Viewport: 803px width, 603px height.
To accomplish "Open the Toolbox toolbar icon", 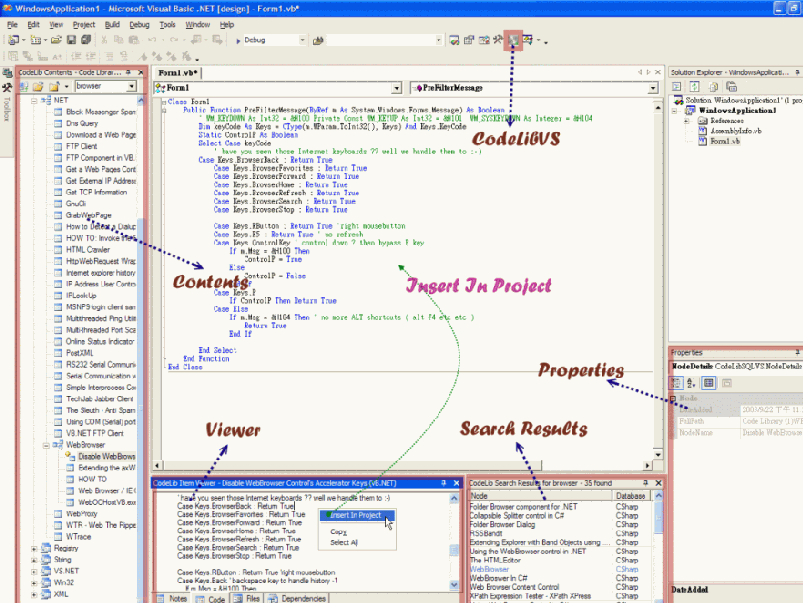I will tap(498, 40).
